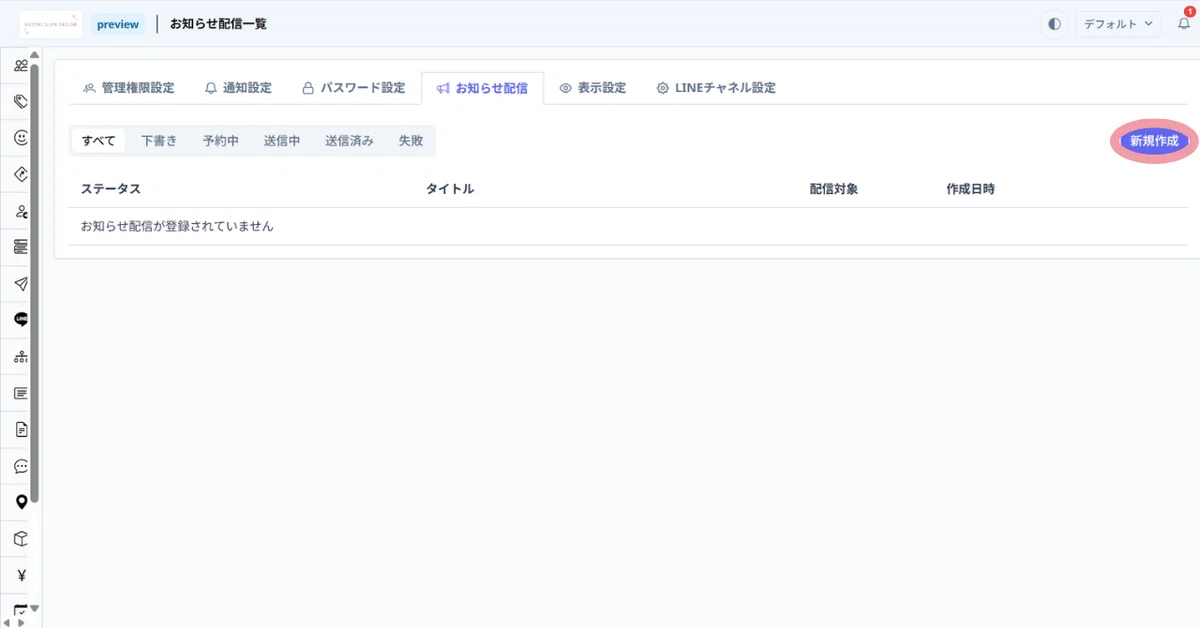Open the LINE sidebar icon

pyautogui.click(x=21, y=320)
